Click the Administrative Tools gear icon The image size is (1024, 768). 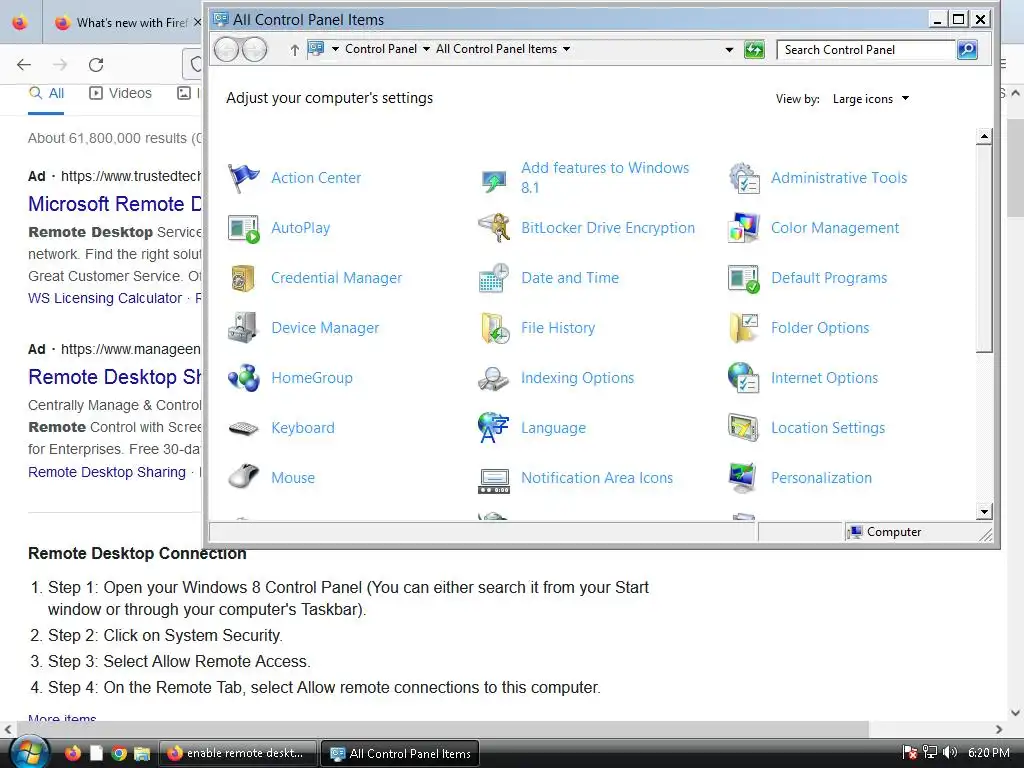pyautogui.click(x=744, y=178)
